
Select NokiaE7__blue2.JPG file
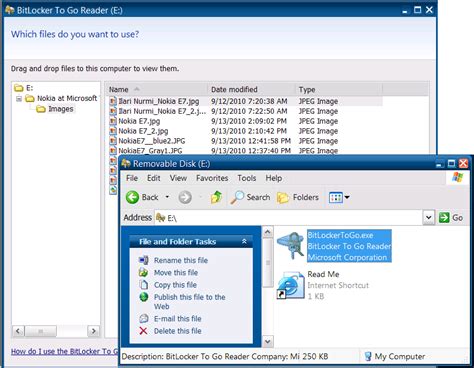[152, 141]
